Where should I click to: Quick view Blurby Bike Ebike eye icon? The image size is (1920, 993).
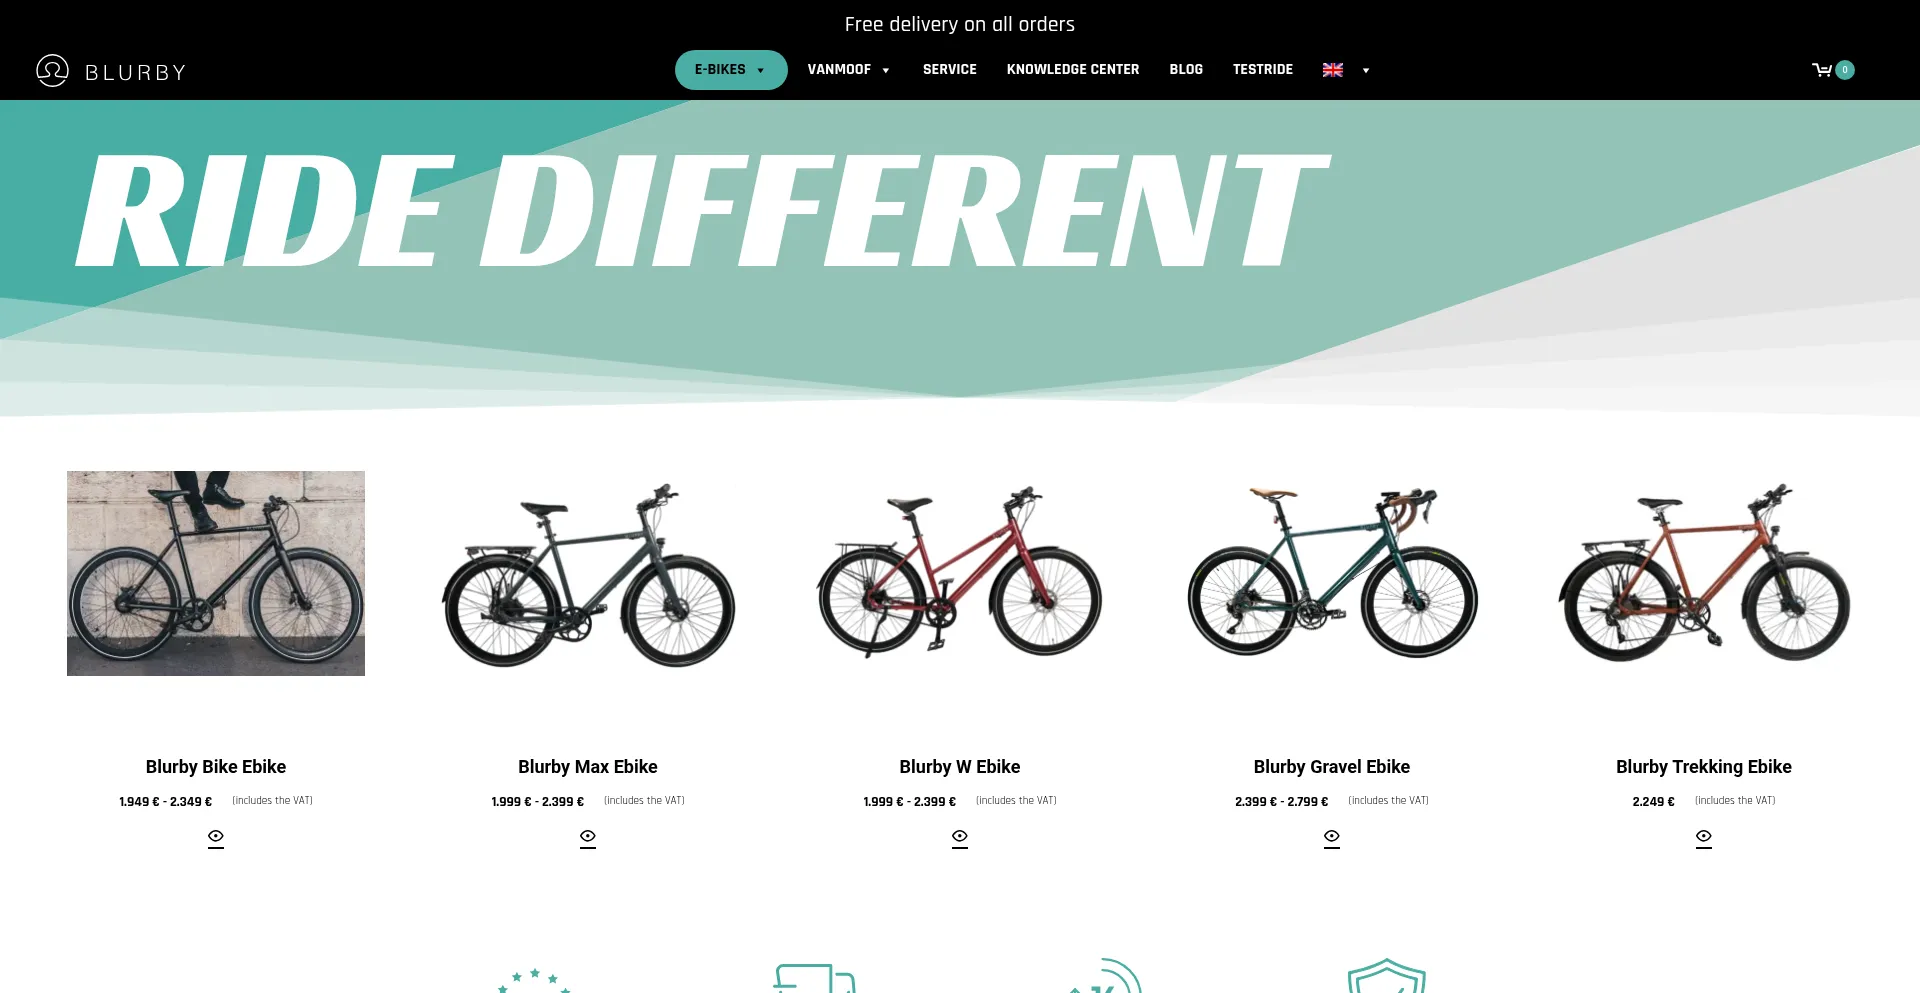click(x=216, y=838)
